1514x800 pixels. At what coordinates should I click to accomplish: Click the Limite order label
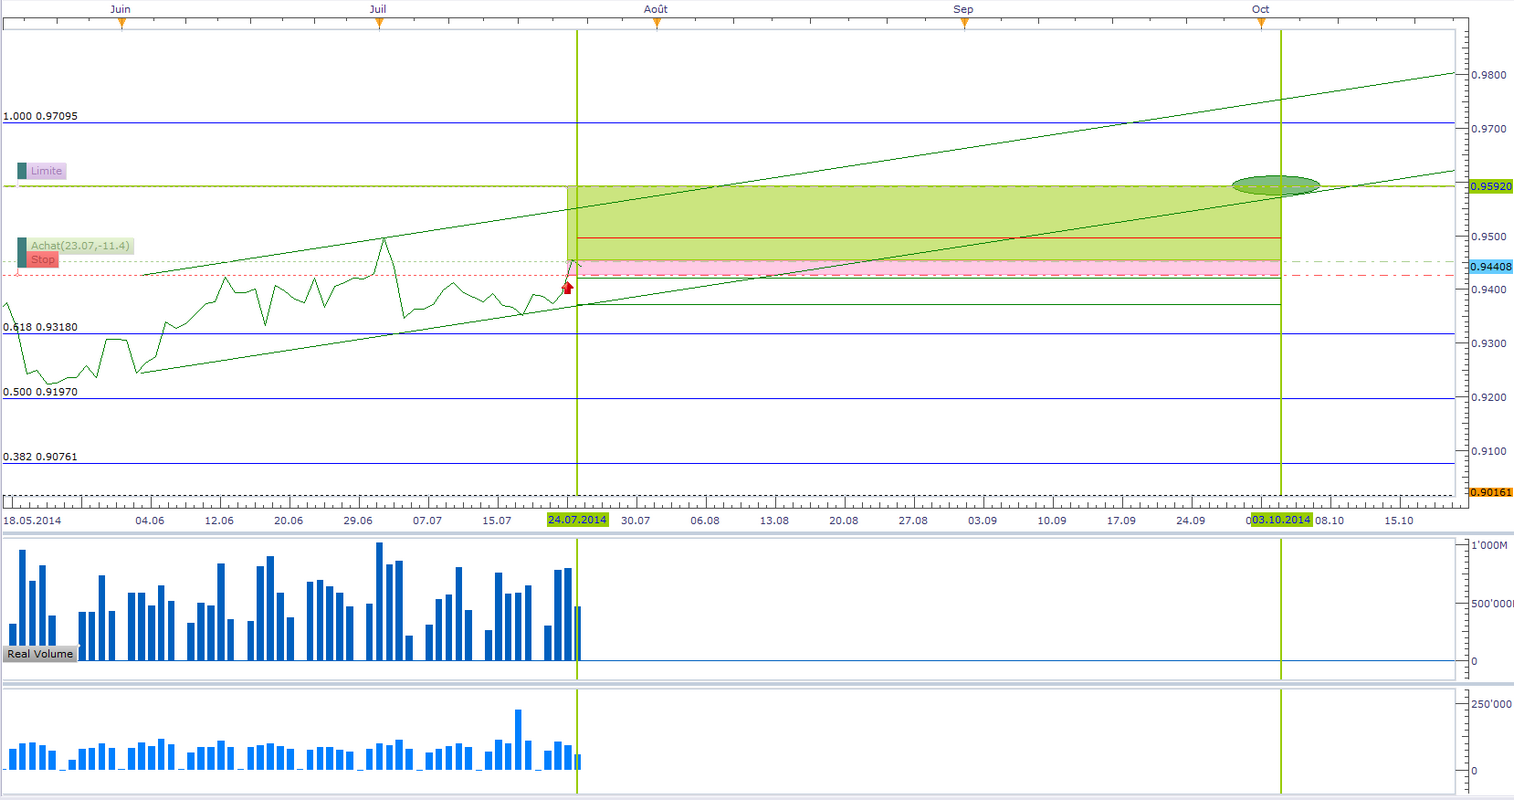47,171
